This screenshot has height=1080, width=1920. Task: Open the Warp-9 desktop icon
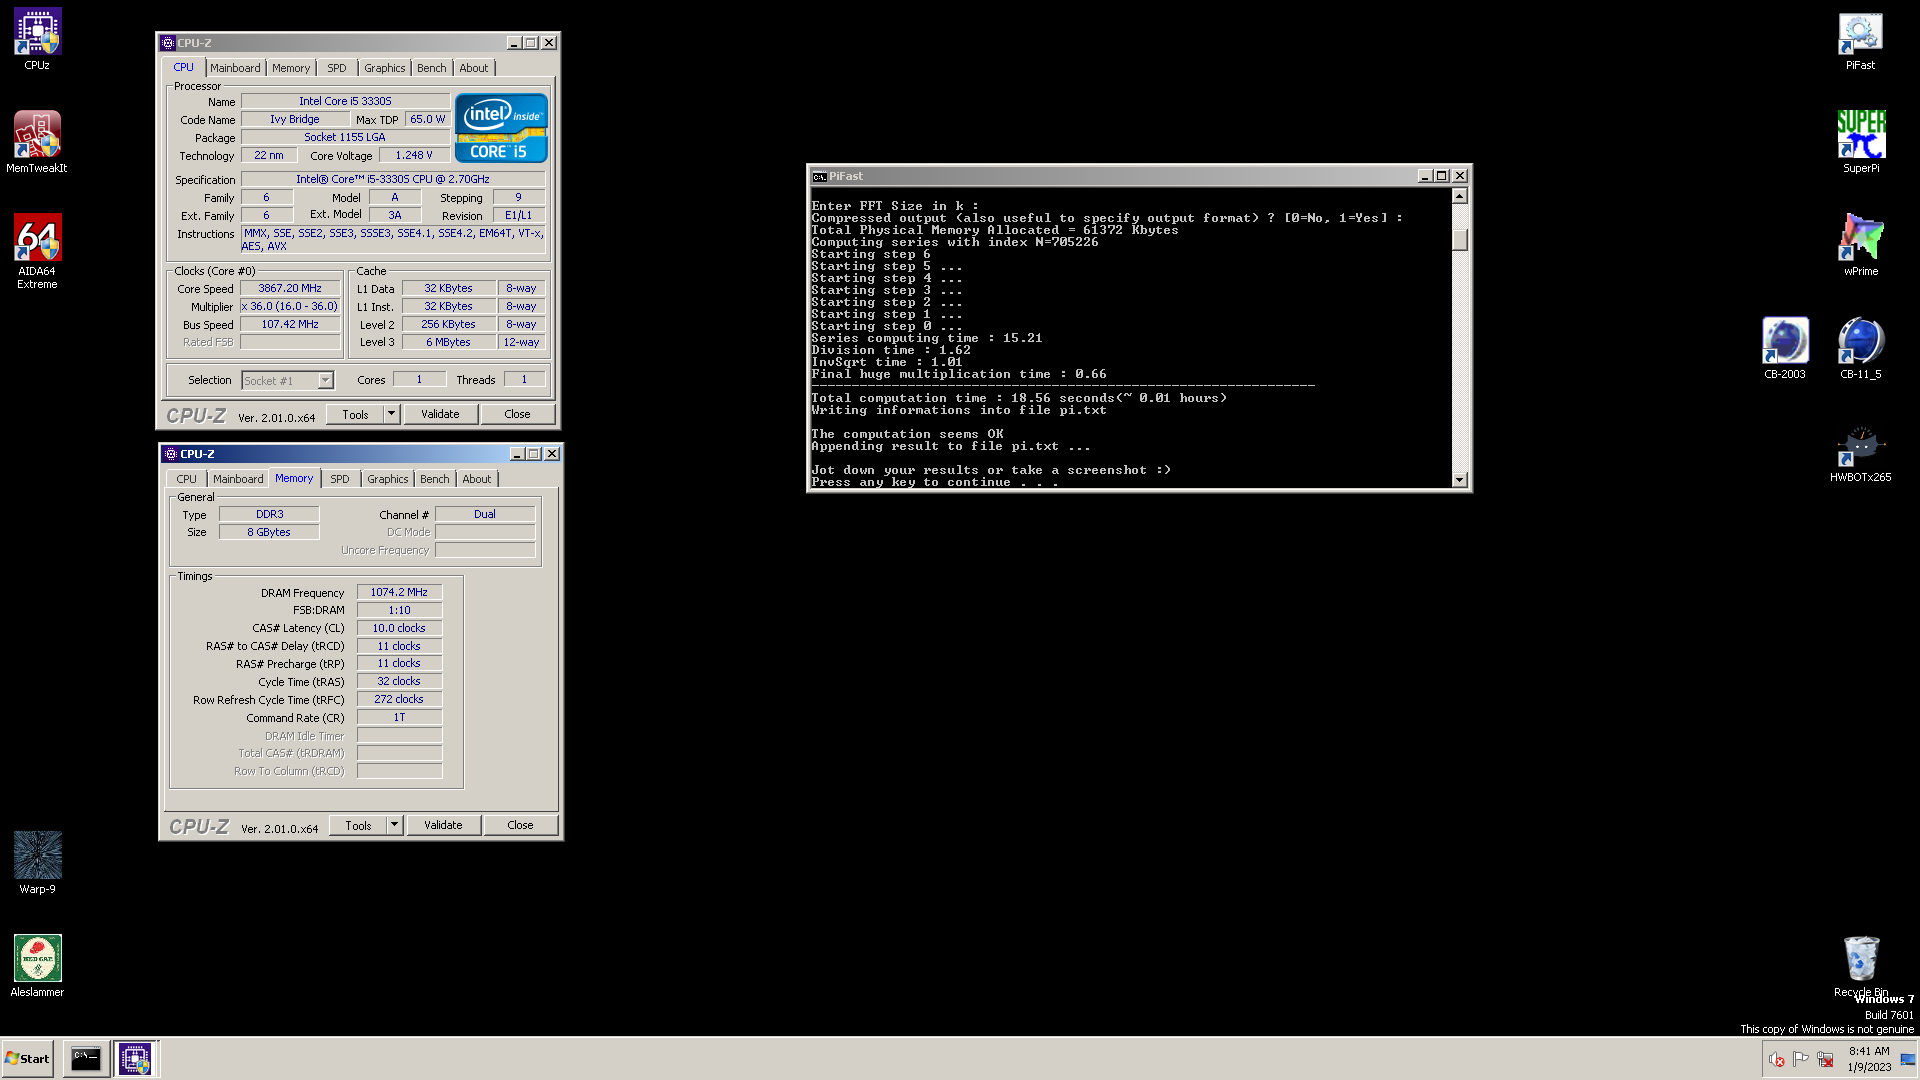pos(37,863)
